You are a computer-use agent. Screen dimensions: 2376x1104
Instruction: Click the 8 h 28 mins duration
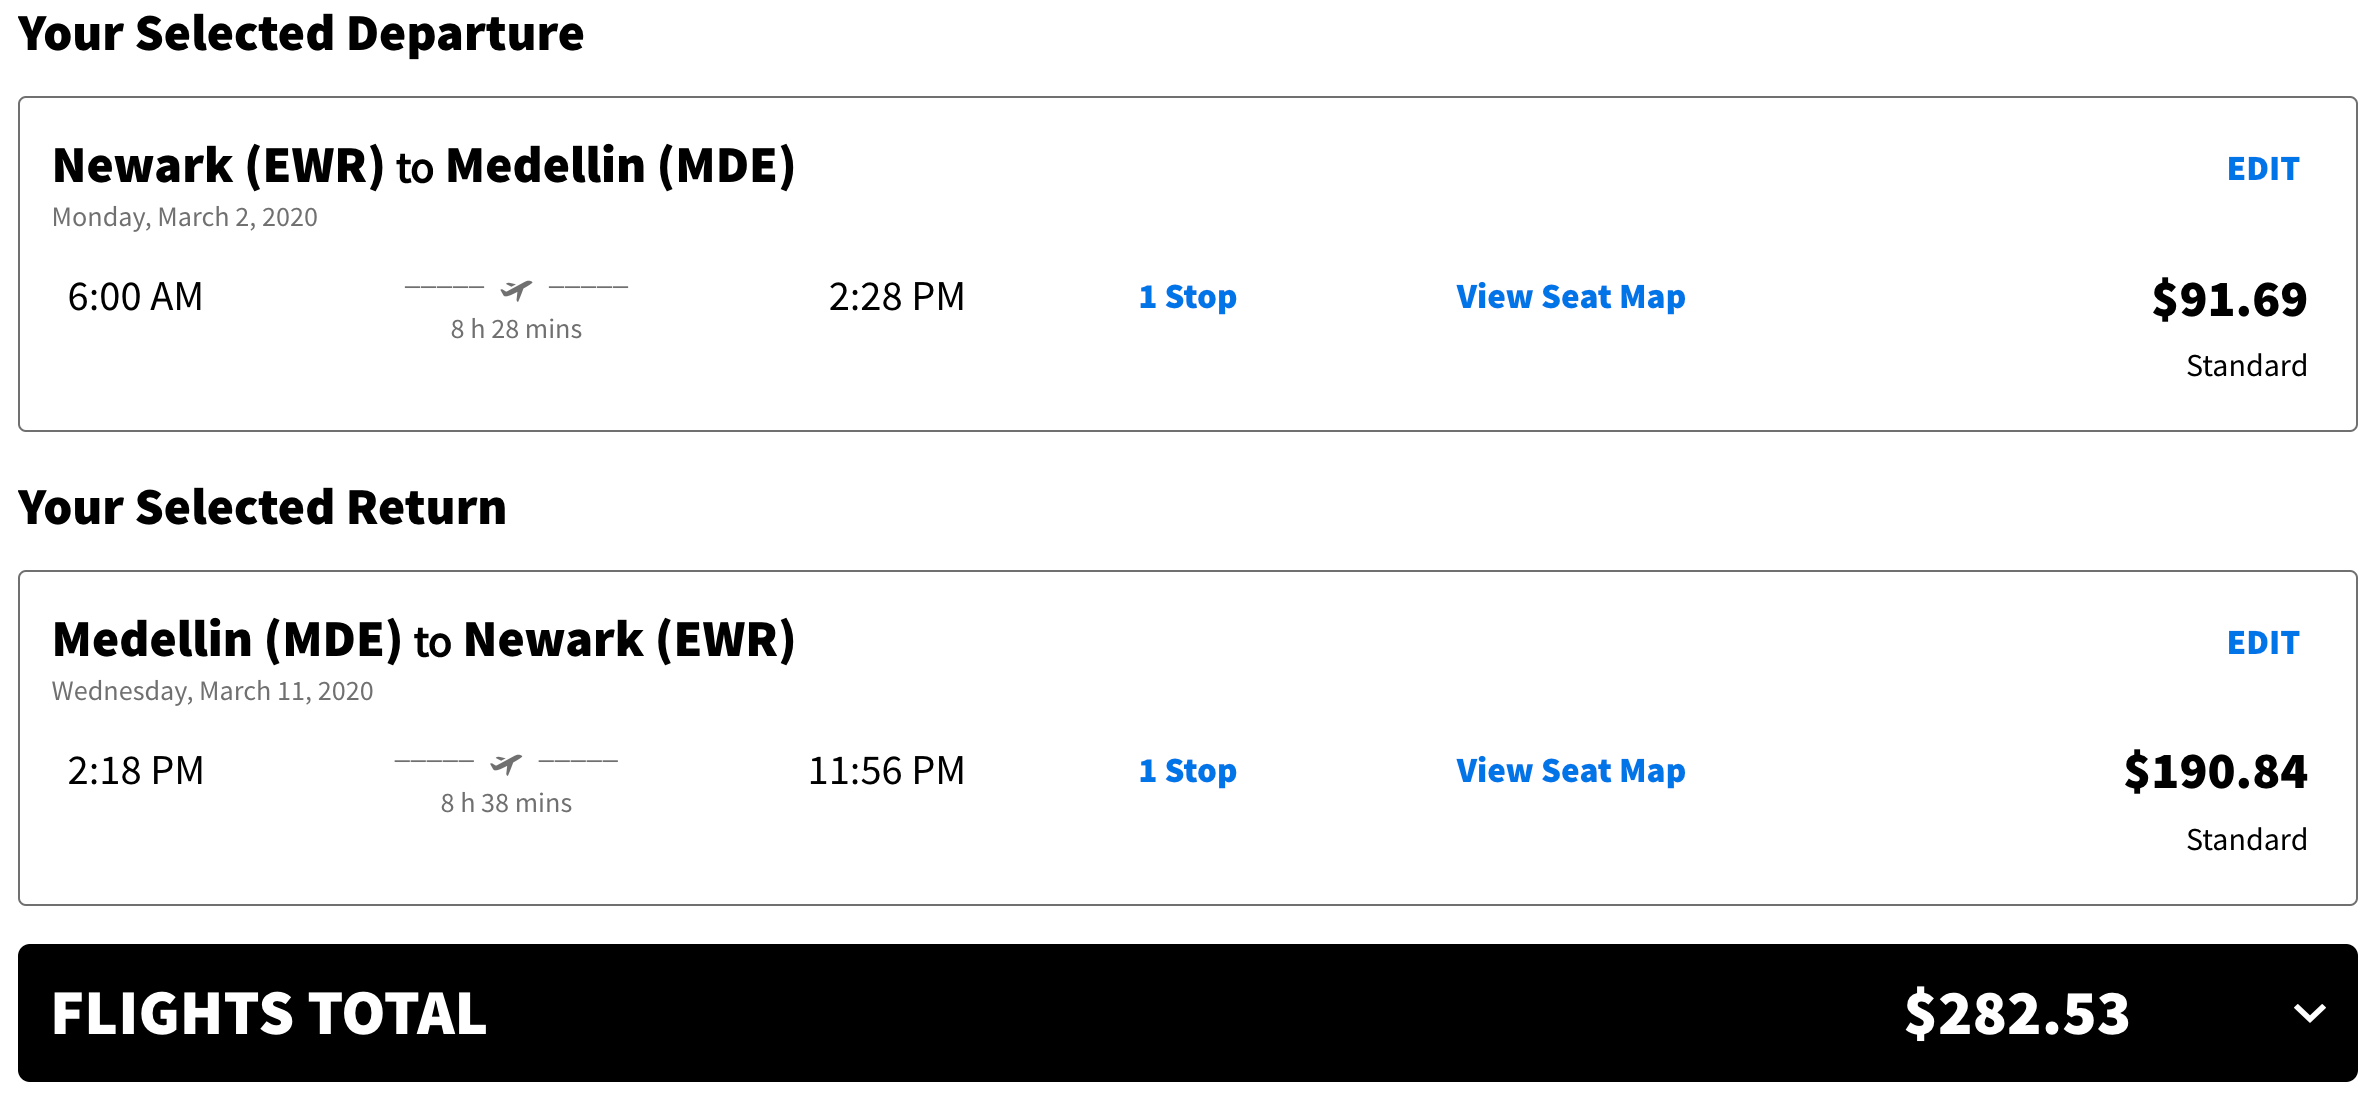(516, 329)
